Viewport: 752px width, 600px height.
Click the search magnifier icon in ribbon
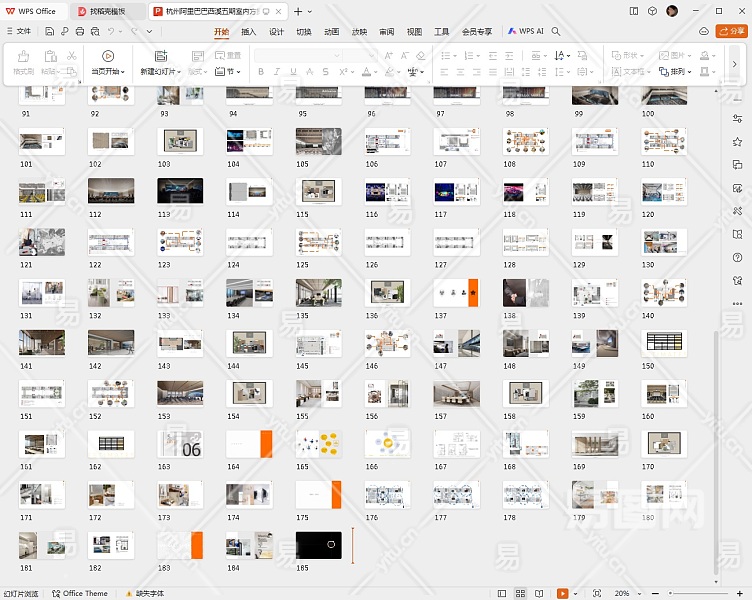coord(557,31)
